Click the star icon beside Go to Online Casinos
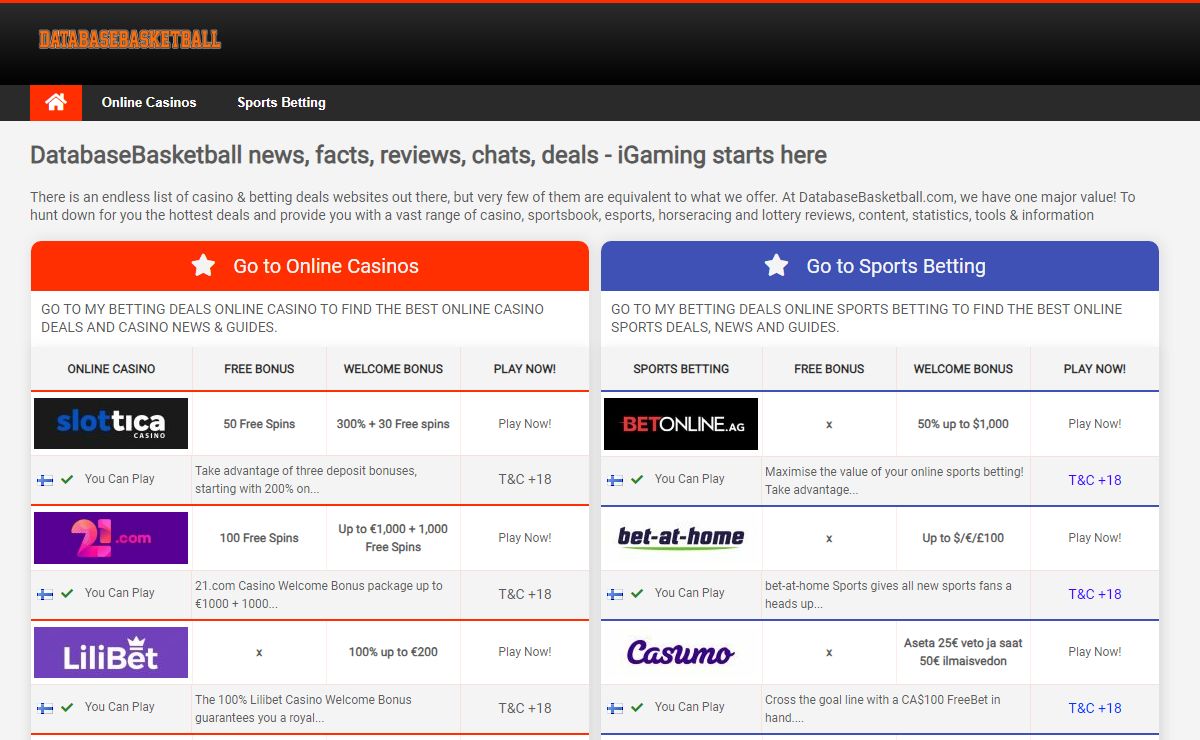 tap(203, 266)
